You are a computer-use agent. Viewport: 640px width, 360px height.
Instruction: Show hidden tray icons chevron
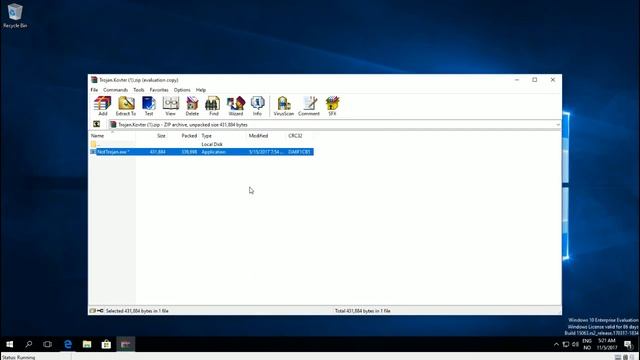tap(556, 344)
